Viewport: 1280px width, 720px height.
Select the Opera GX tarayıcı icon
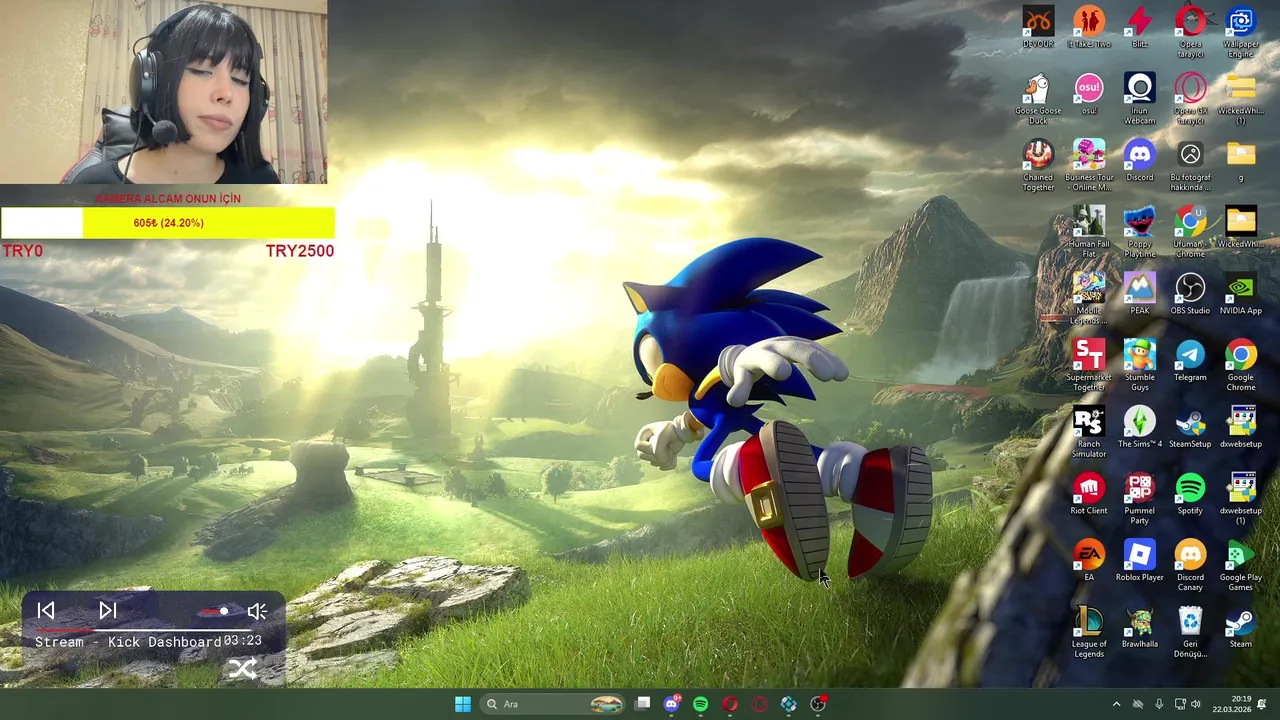(1190, 99)
